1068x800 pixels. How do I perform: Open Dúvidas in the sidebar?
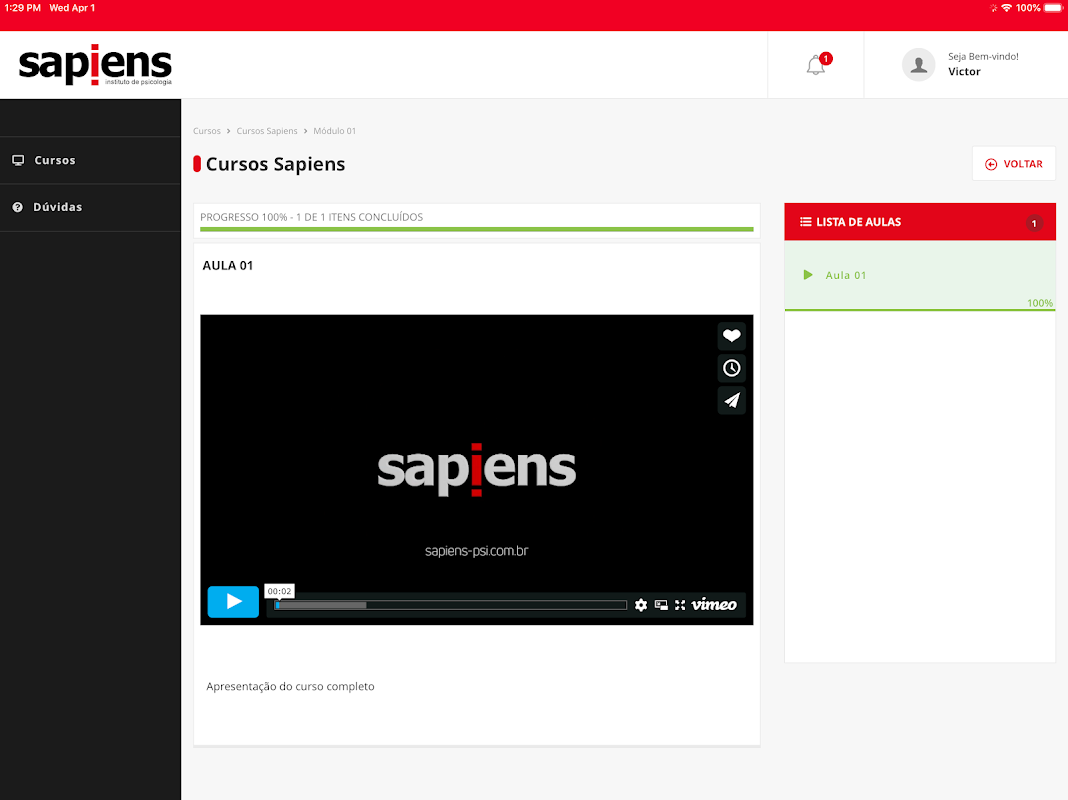tap(91, 207)
